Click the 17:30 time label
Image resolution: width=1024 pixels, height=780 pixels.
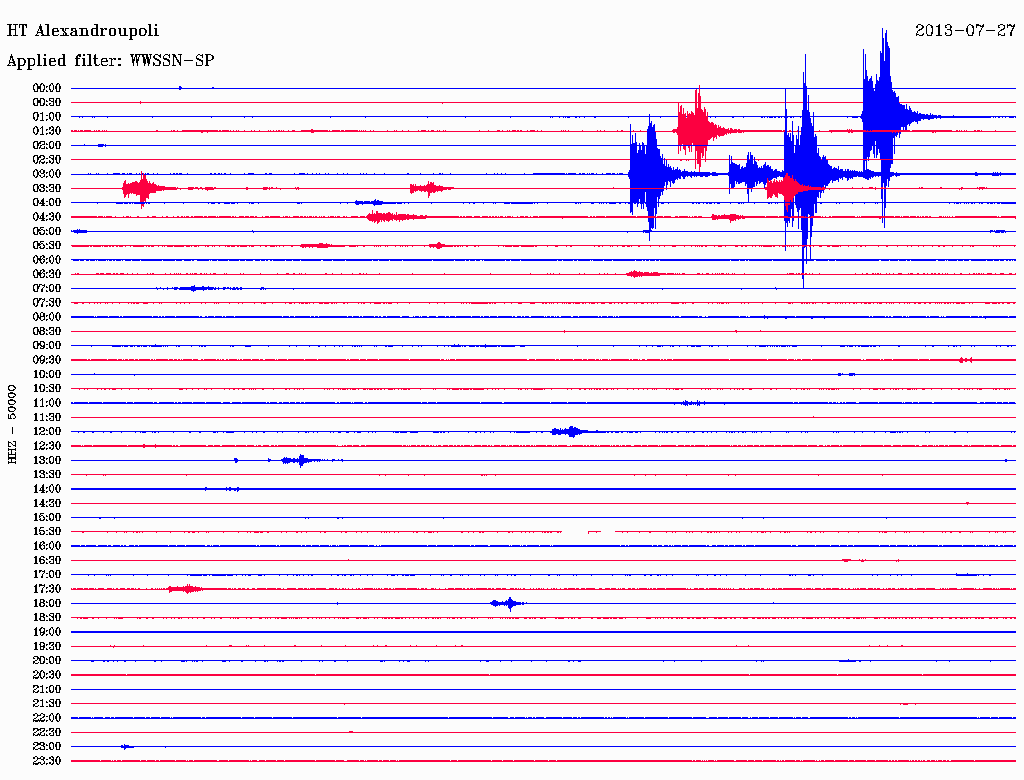(47, 589)
